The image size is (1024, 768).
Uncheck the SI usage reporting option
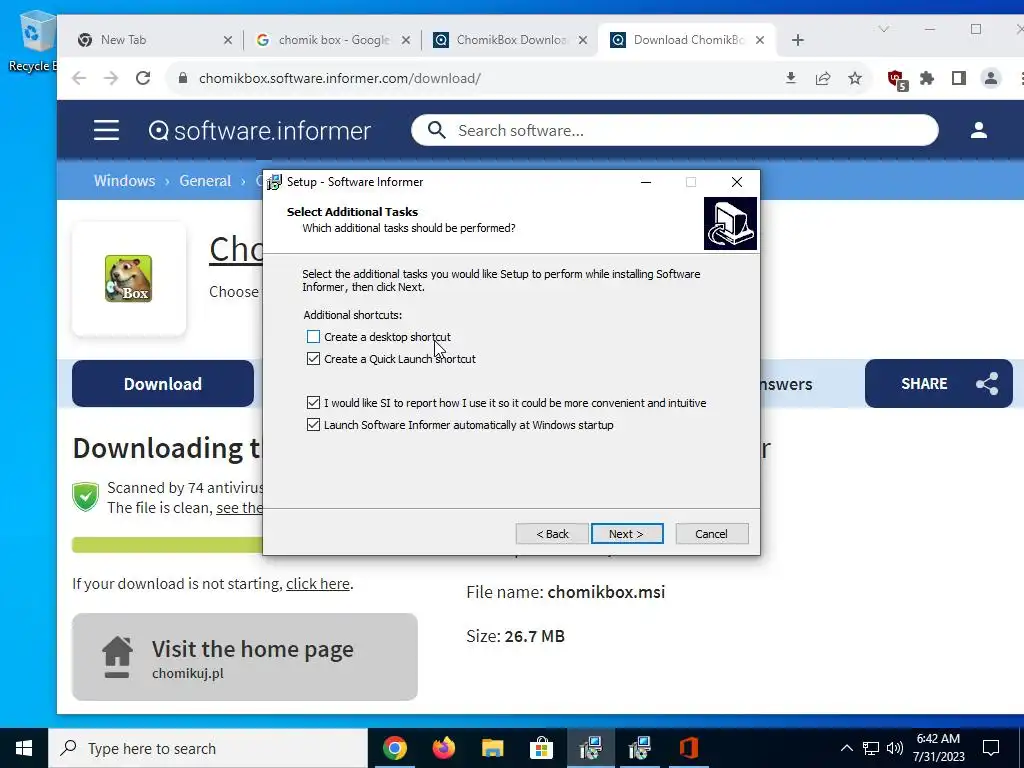313,403
